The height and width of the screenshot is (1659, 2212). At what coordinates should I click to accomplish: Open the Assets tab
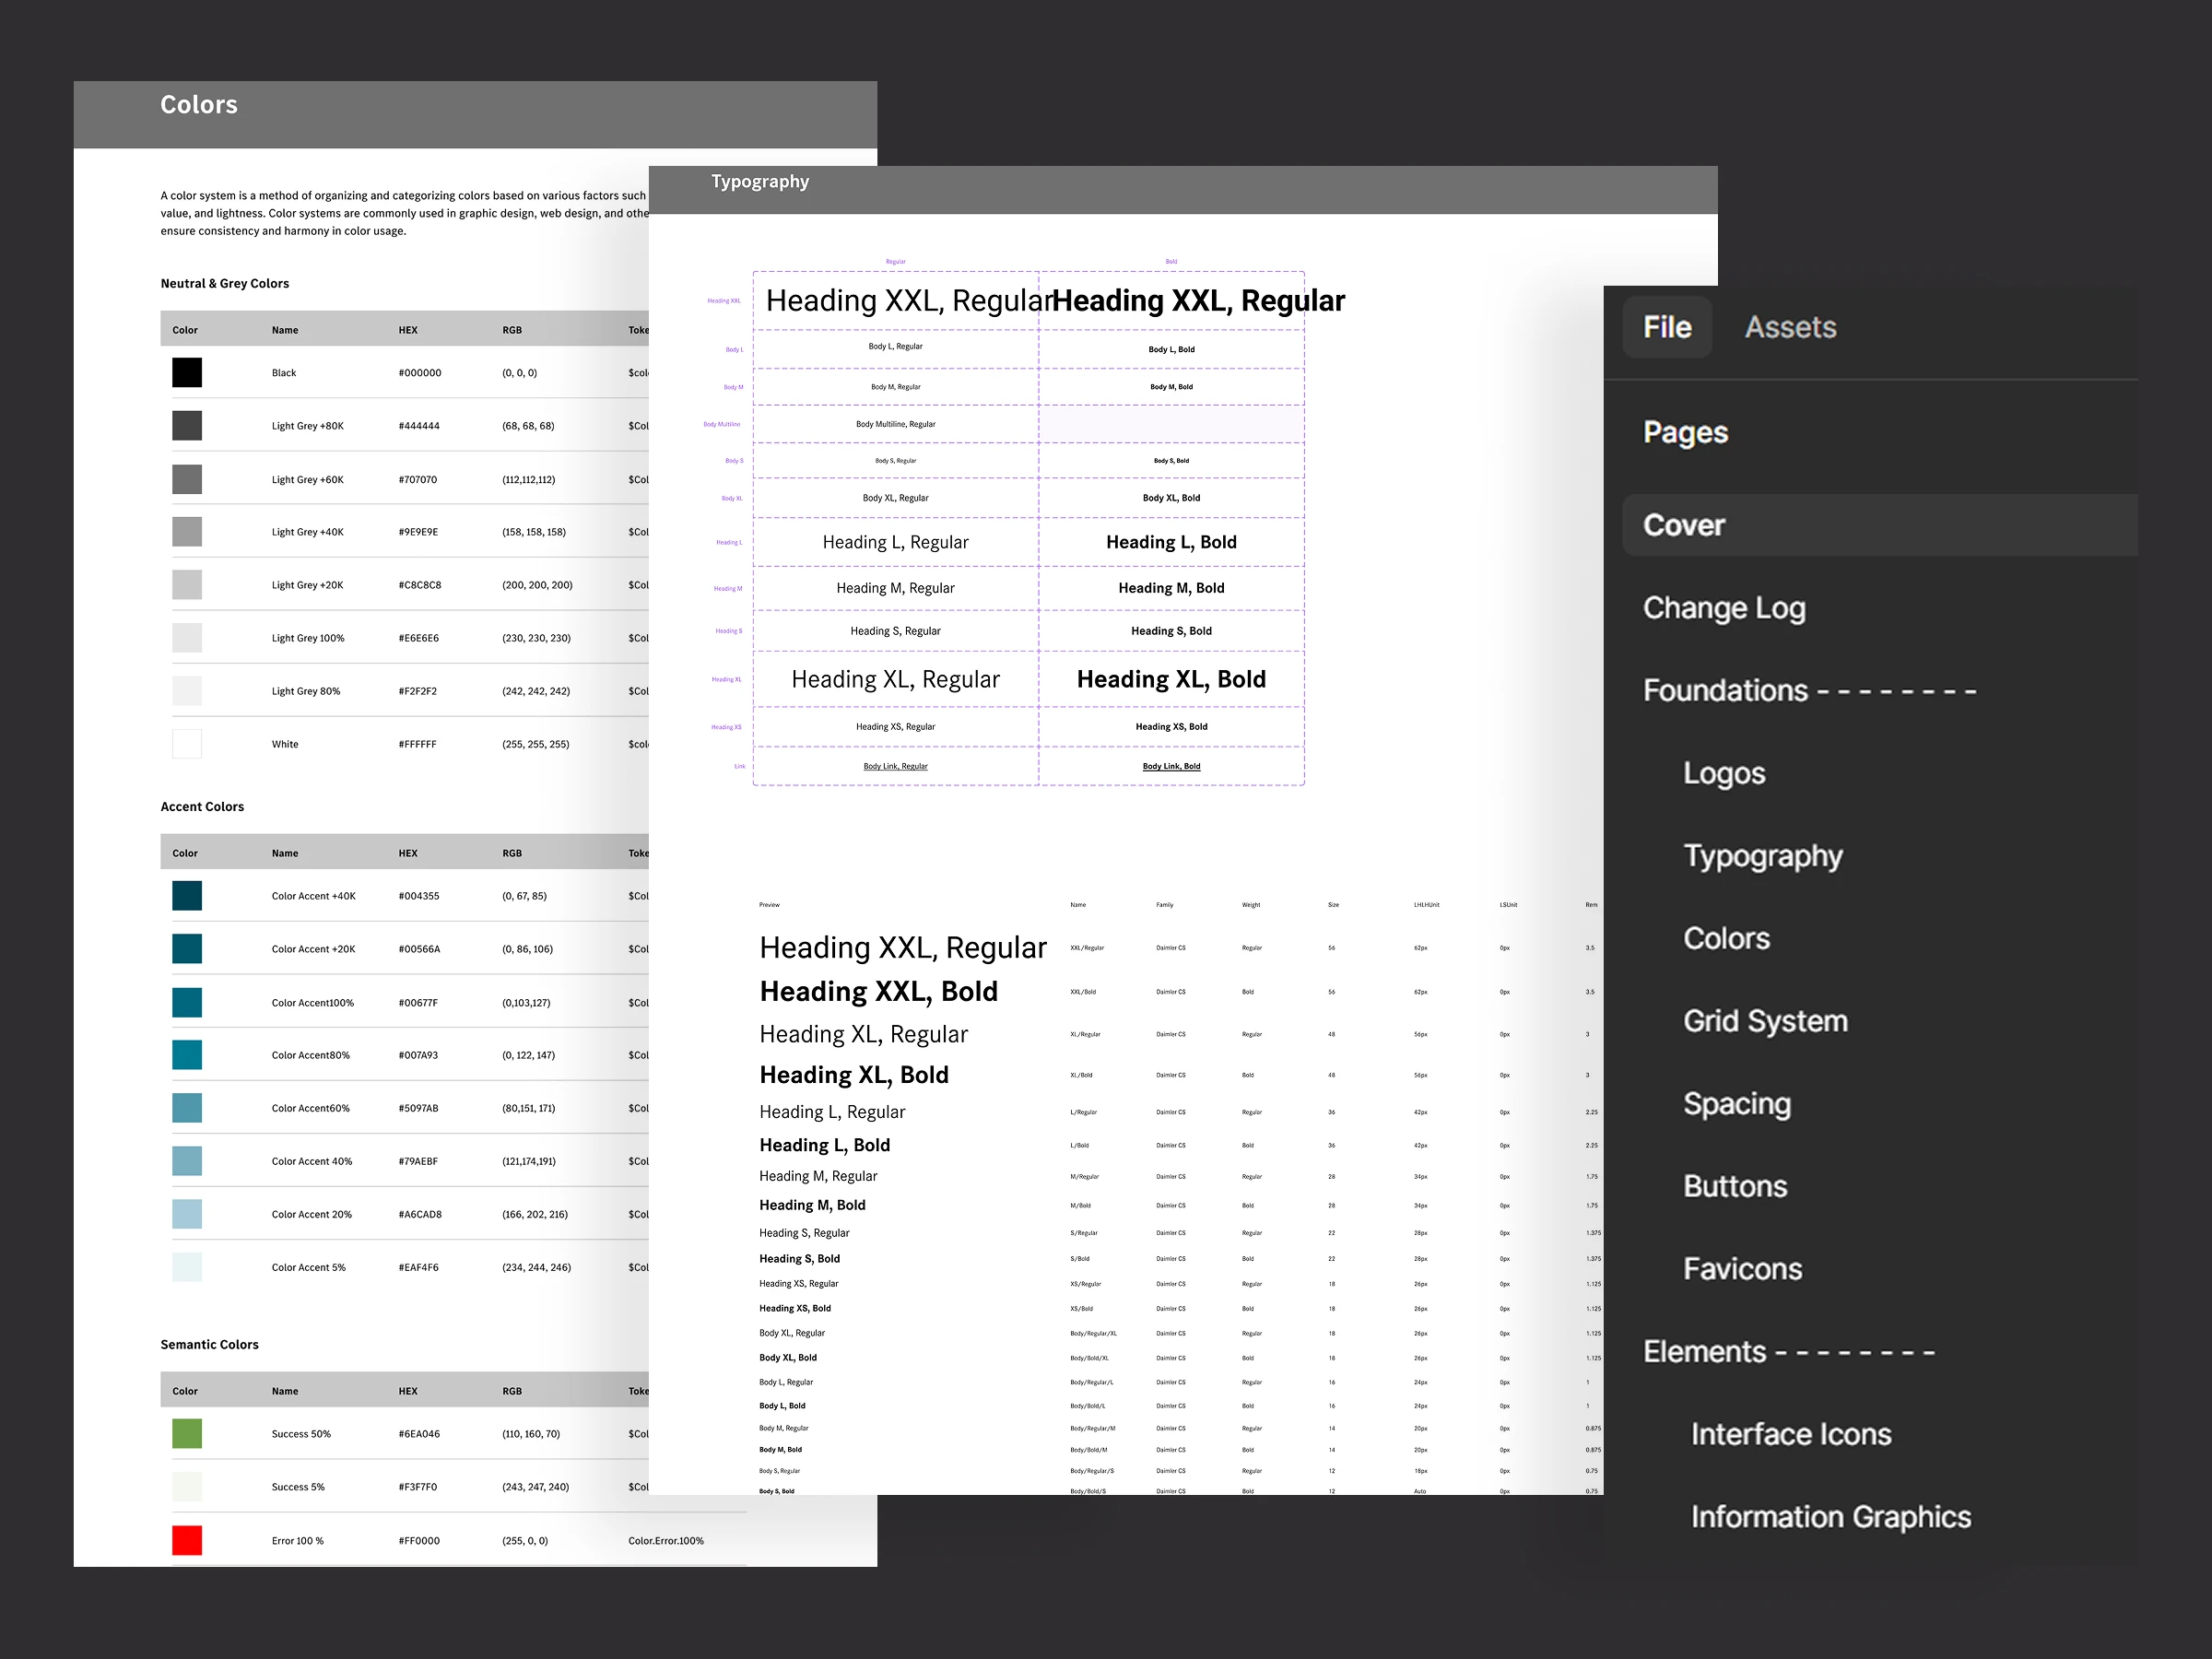[x=1790, y=327]
